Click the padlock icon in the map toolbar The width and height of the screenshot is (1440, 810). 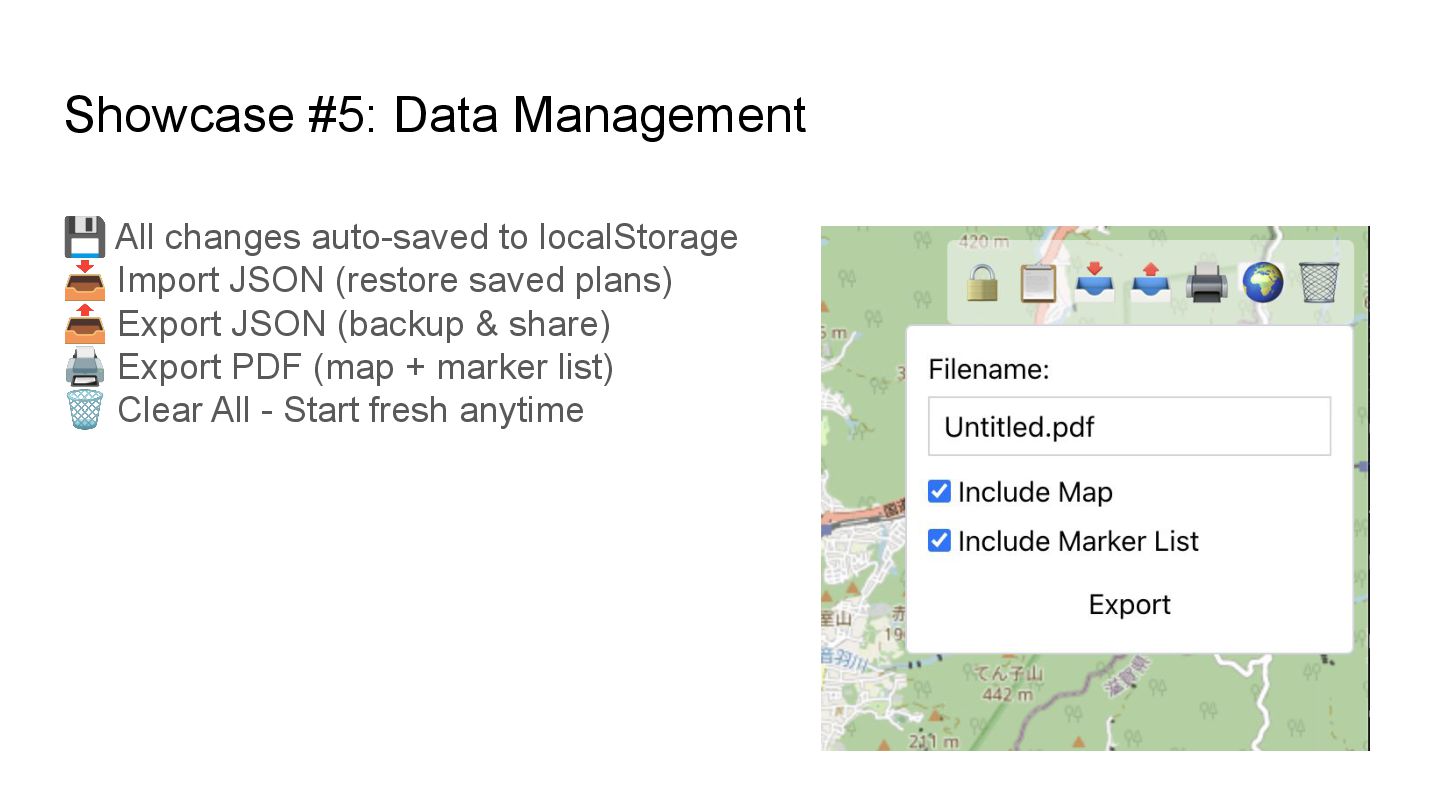tap(983, 283)
